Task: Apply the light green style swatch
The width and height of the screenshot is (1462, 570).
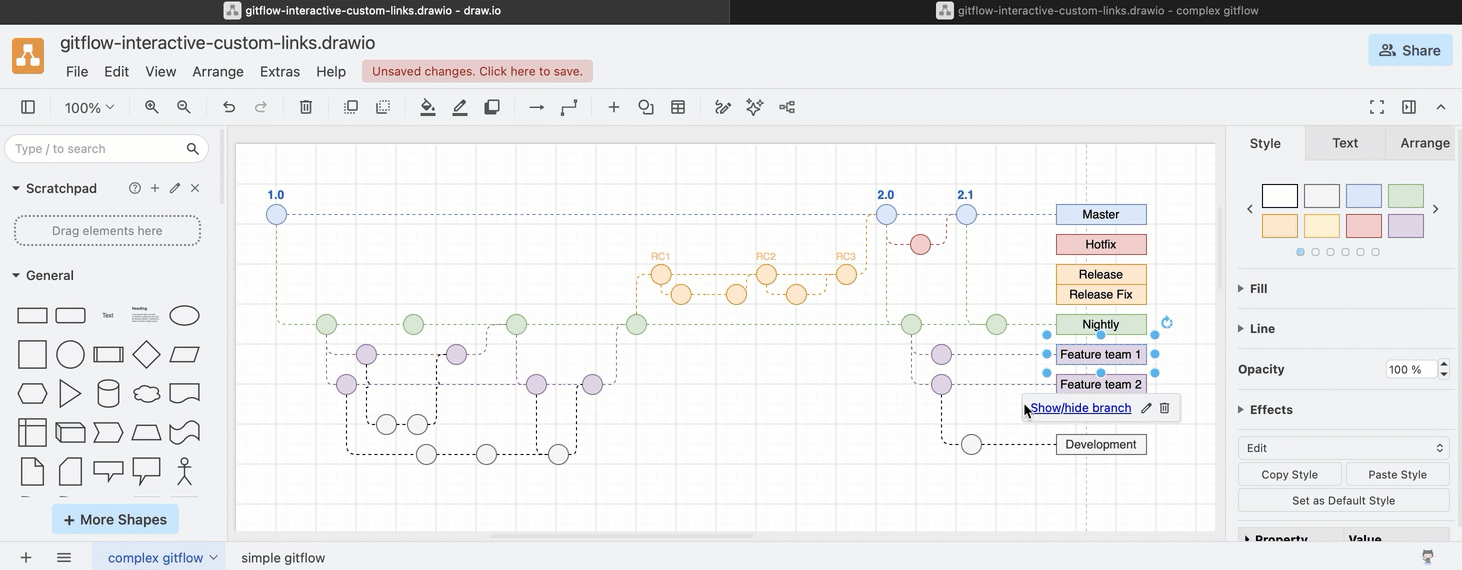Action: pos(1405,196)
